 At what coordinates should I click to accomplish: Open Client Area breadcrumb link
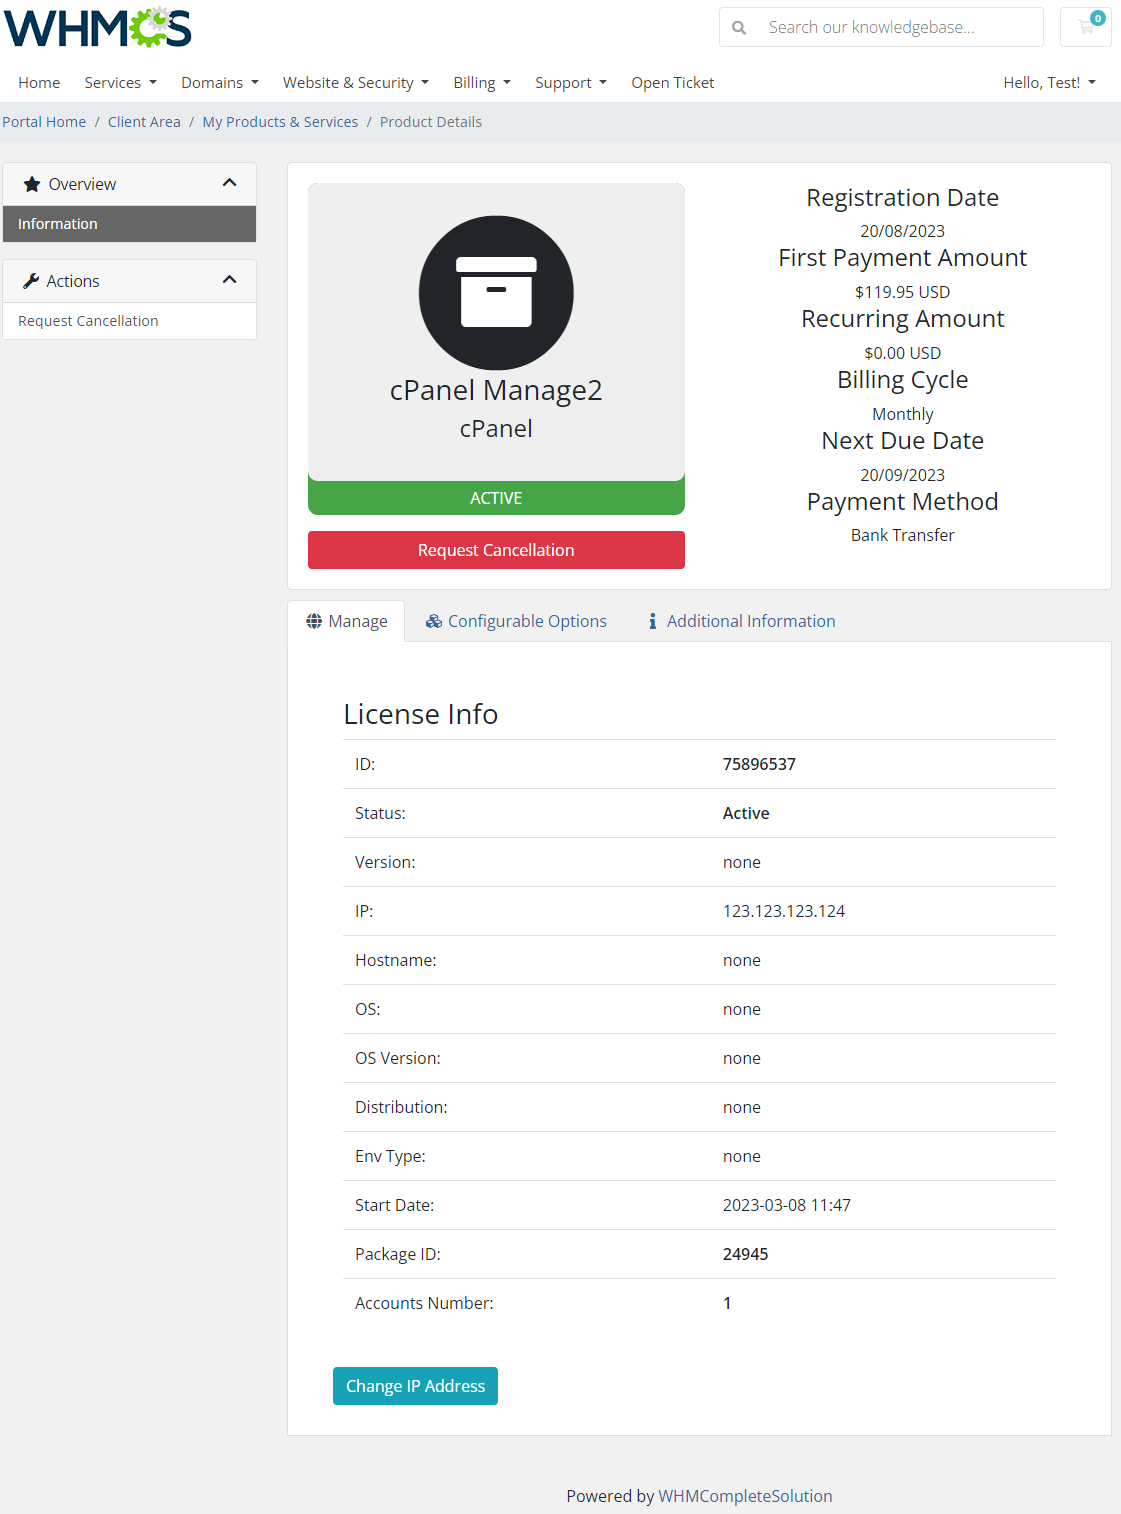coord(144,122)
